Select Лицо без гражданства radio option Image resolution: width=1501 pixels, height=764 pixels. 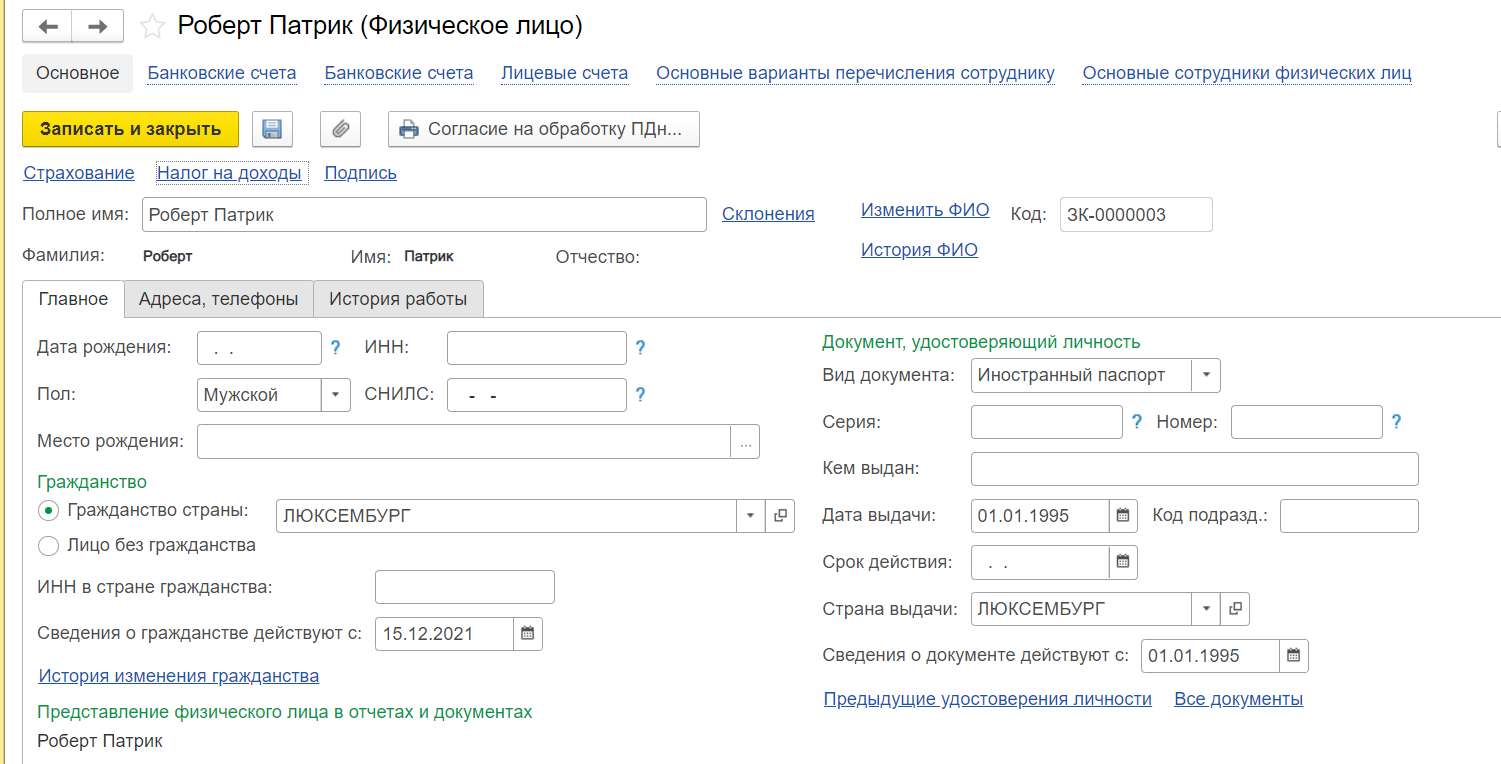[48, 546]
